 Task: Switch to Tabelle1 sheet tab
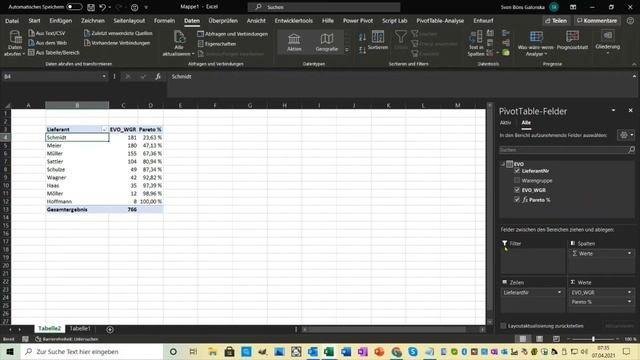(80, 329)
